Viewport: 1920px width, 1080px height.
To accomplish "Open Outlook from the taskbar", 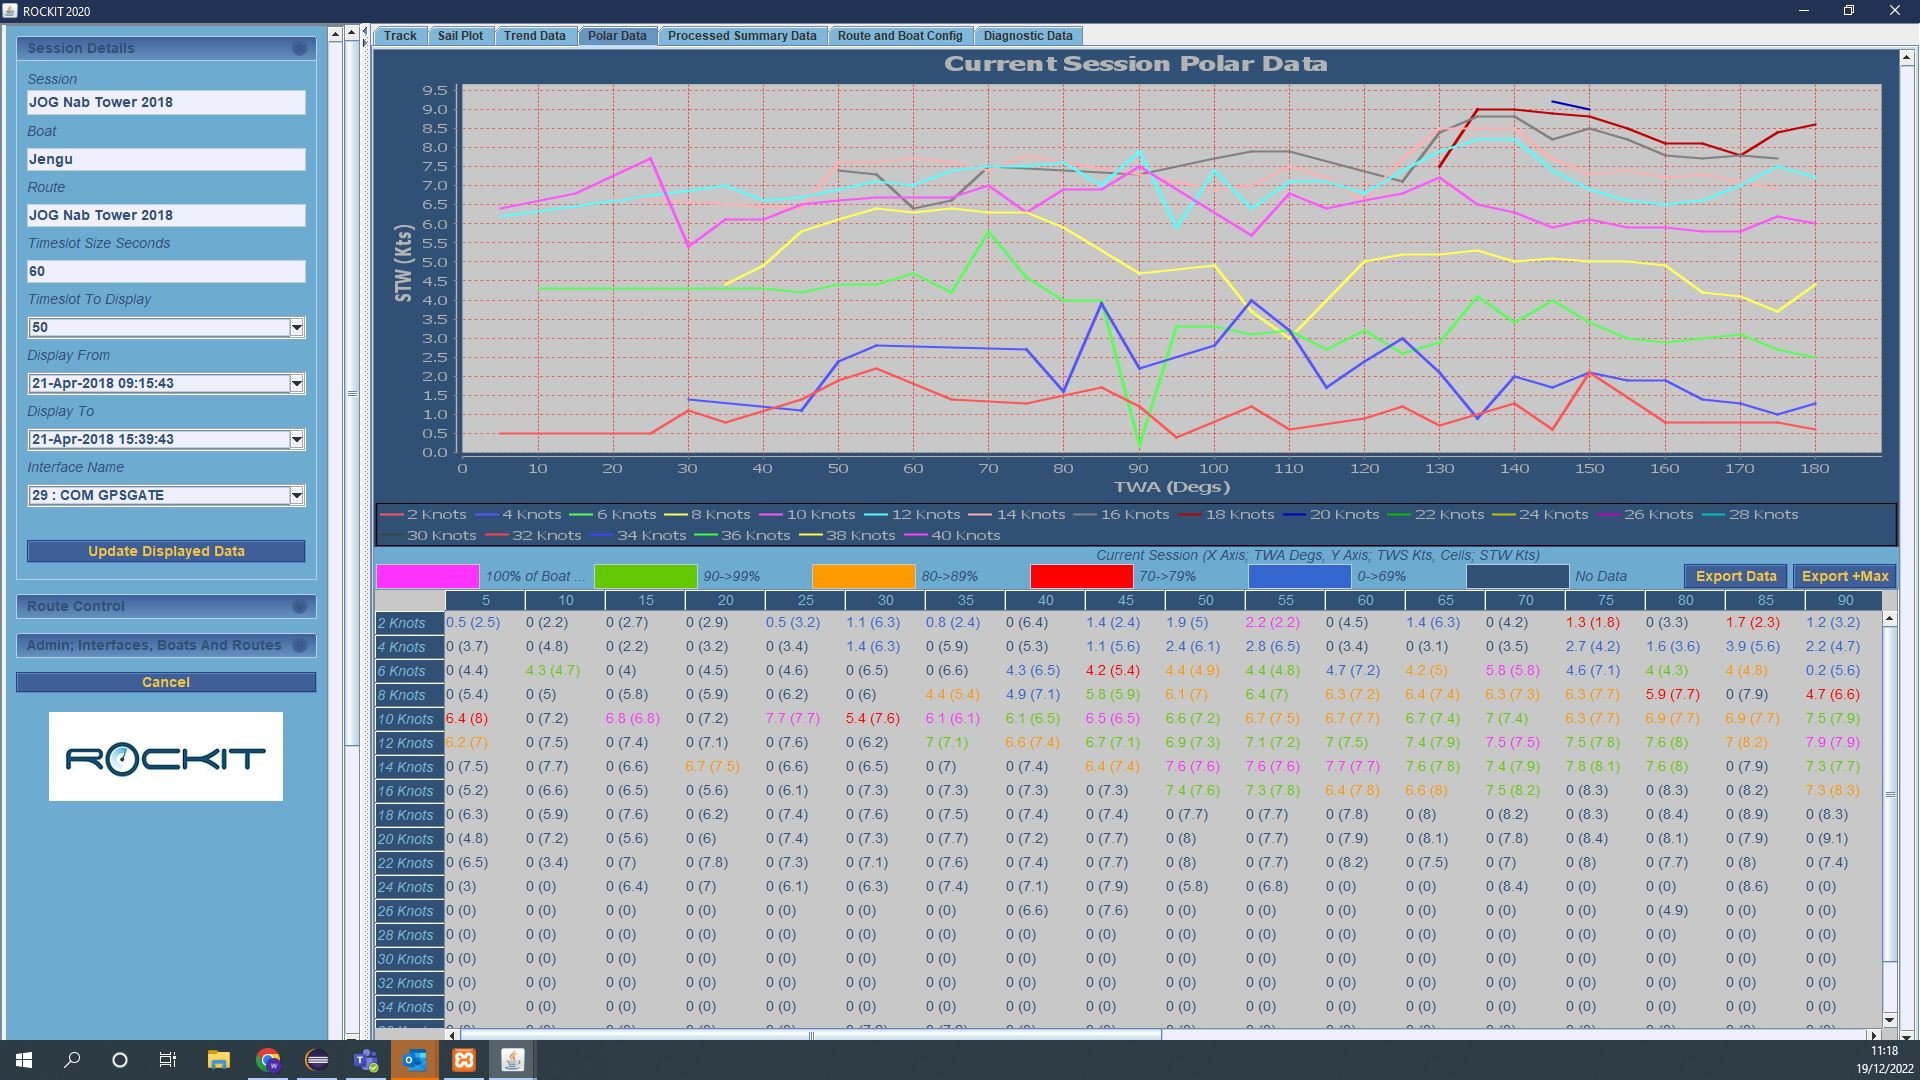I will [x=415, y=1060].
